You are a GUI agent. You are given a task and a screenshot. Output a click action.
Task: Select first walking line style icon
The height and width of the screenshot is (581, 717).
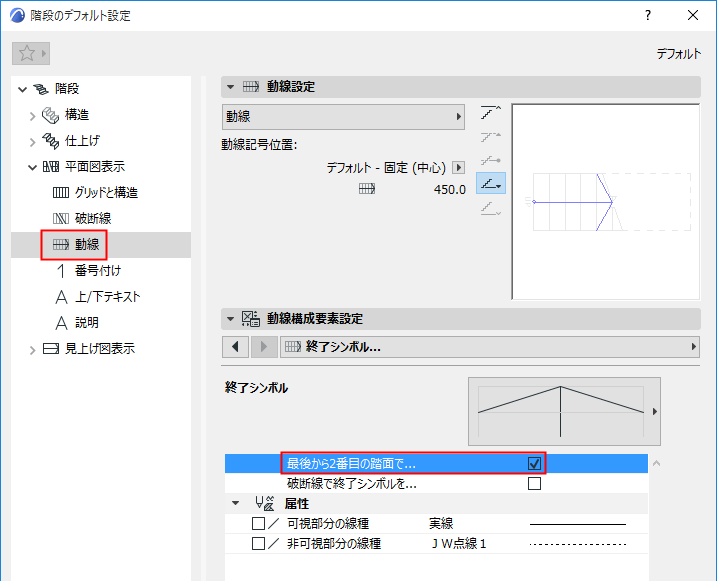click(x=491, y=112)
